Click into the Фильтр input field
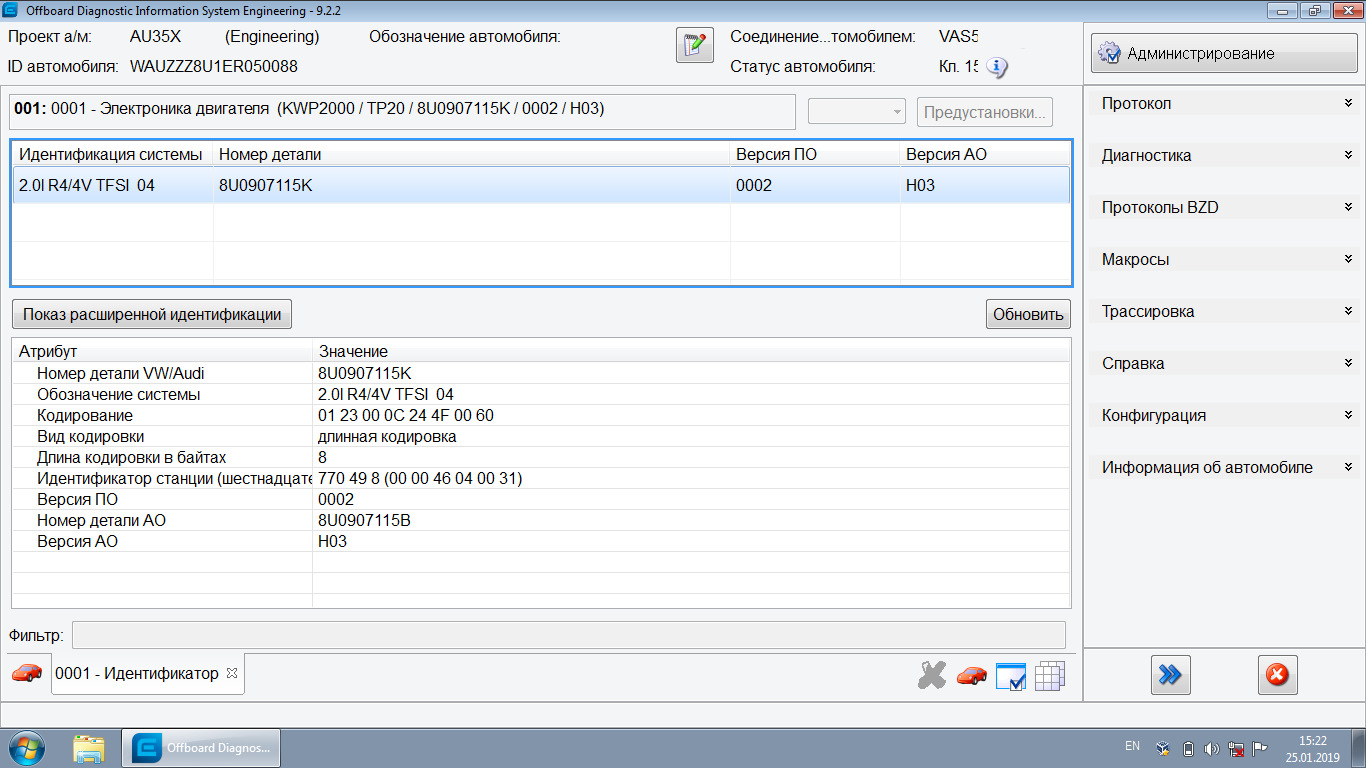 click(x=568, y=635)
